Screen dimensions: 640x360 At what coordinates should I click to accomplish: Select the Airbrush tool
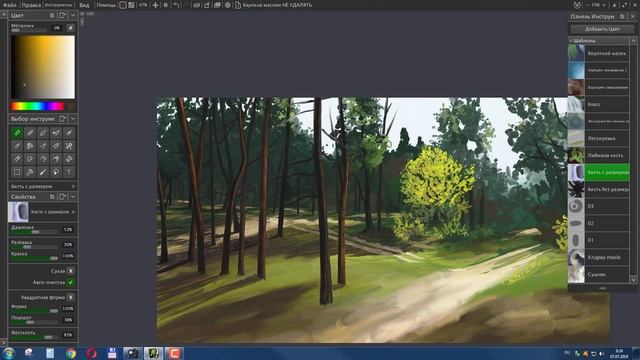tap(56, 133)
